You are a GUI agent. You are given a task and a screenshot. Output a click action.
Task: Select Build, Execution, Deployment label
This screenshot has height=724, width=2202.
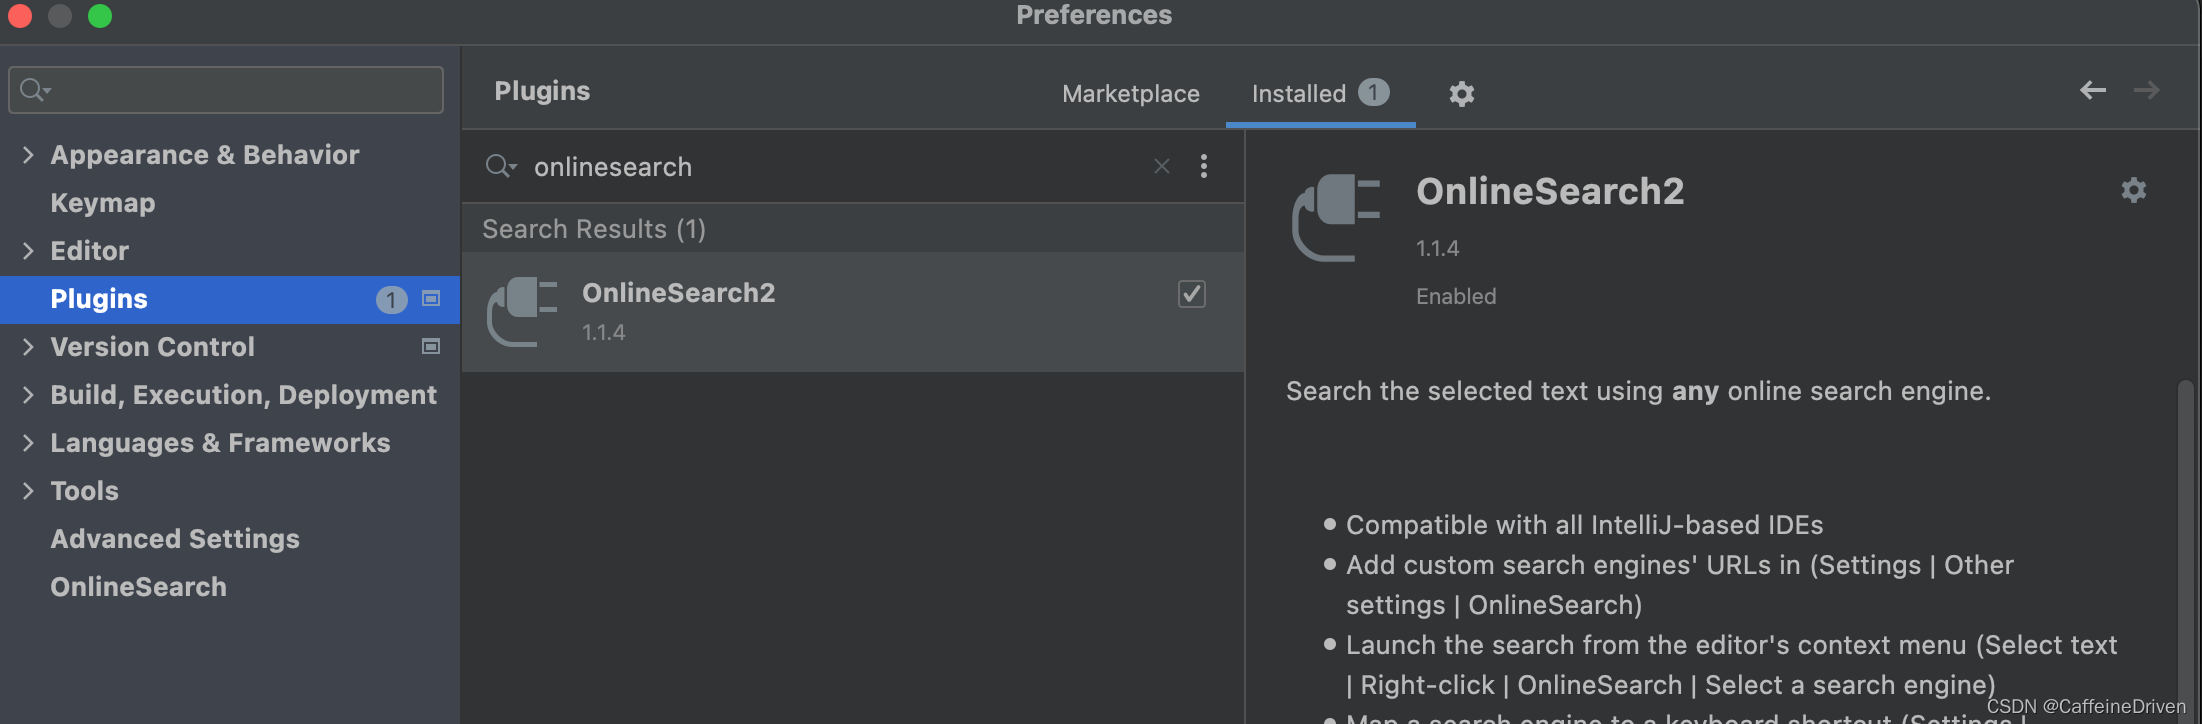[244, 395]
